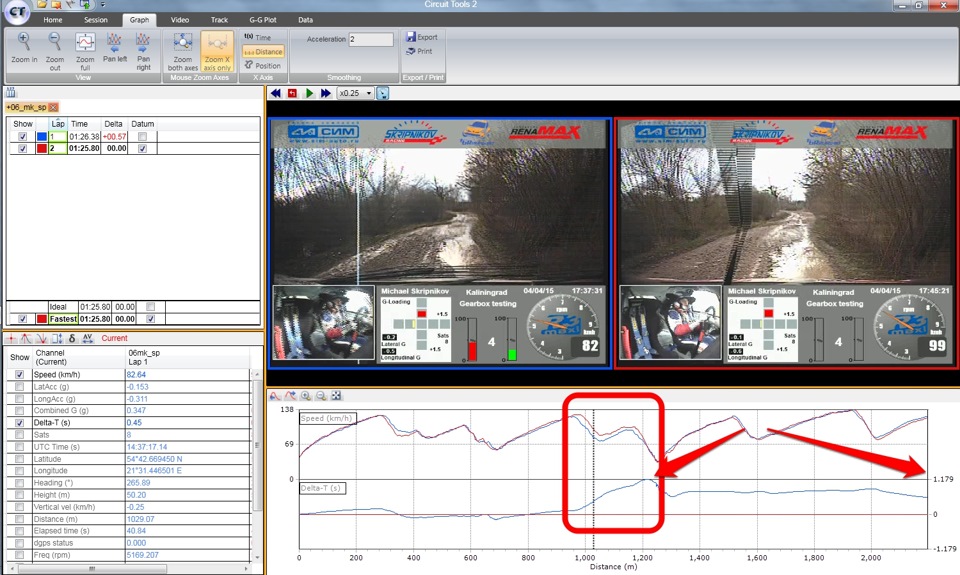960x575 pixels.
Task: Click the next-curve graph toolbar icon
Action: click(x=290, y=396)
